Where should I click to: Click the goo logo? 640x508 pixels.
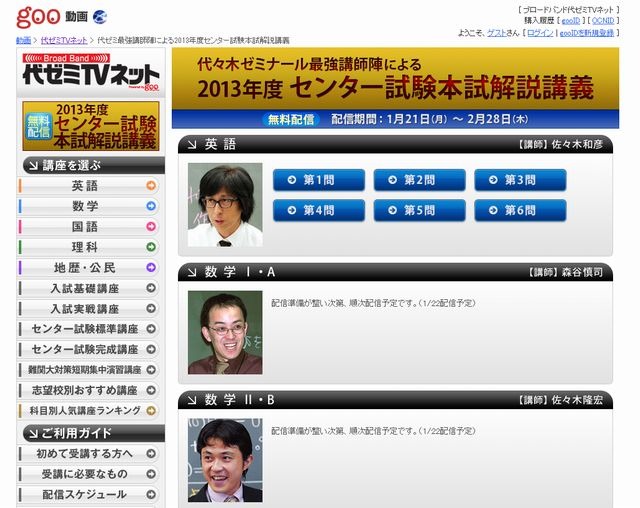[x=38, y=17]
